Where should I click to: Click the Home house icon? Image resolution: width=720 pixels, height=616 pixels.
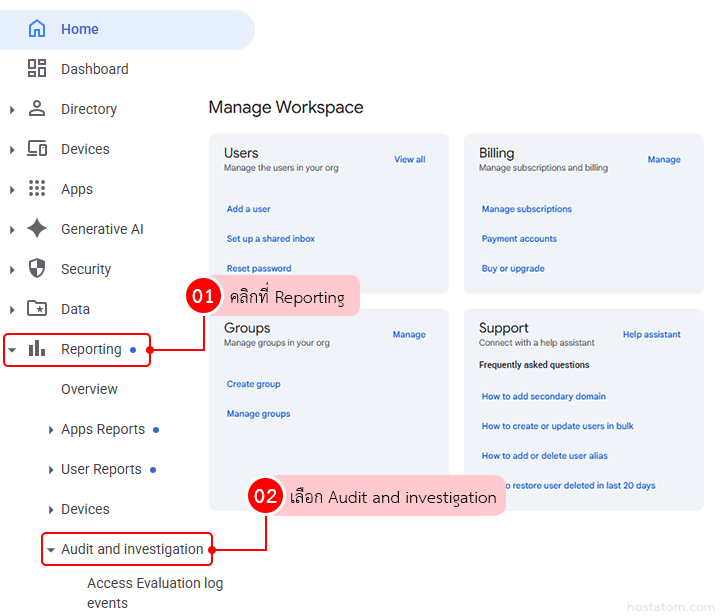pos(37,29)
